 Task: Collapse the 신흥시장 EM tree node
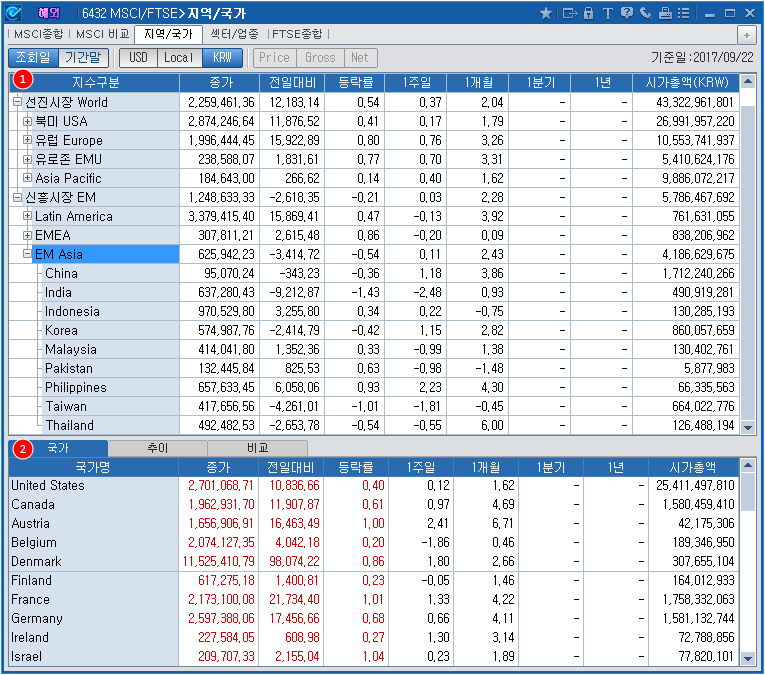[x=18, y=197]
